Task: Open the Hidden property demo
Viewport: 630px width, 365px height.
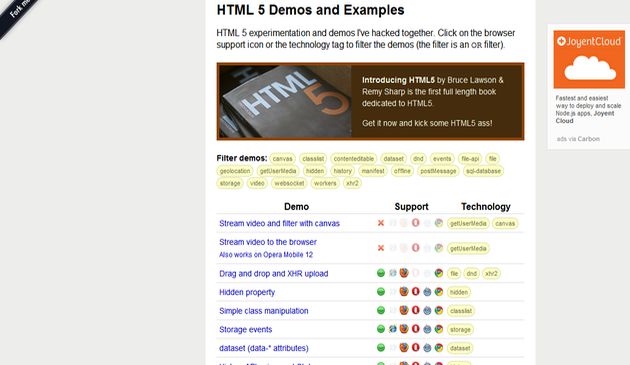Action: tap(247, 292)
